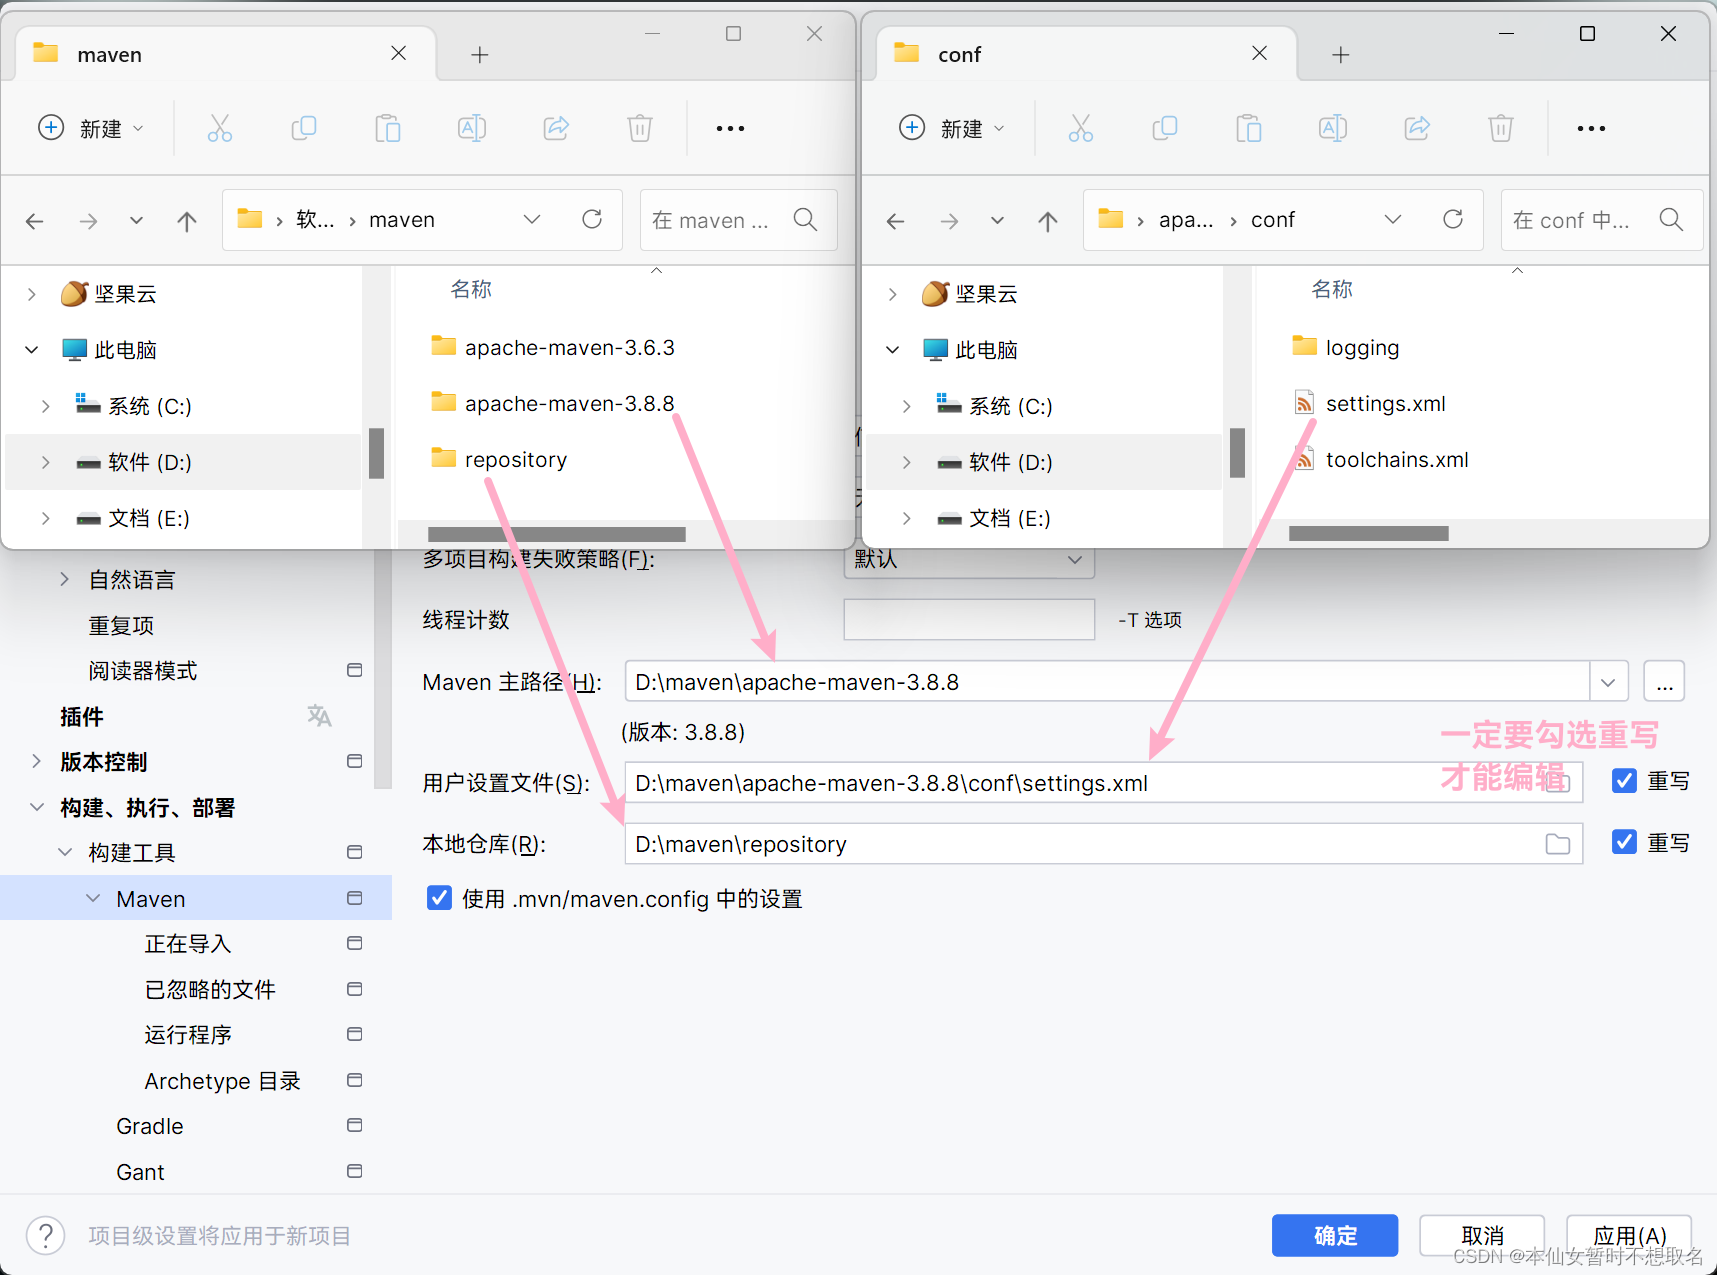Expand address bar history in conf window

[x=1393, y=219]
